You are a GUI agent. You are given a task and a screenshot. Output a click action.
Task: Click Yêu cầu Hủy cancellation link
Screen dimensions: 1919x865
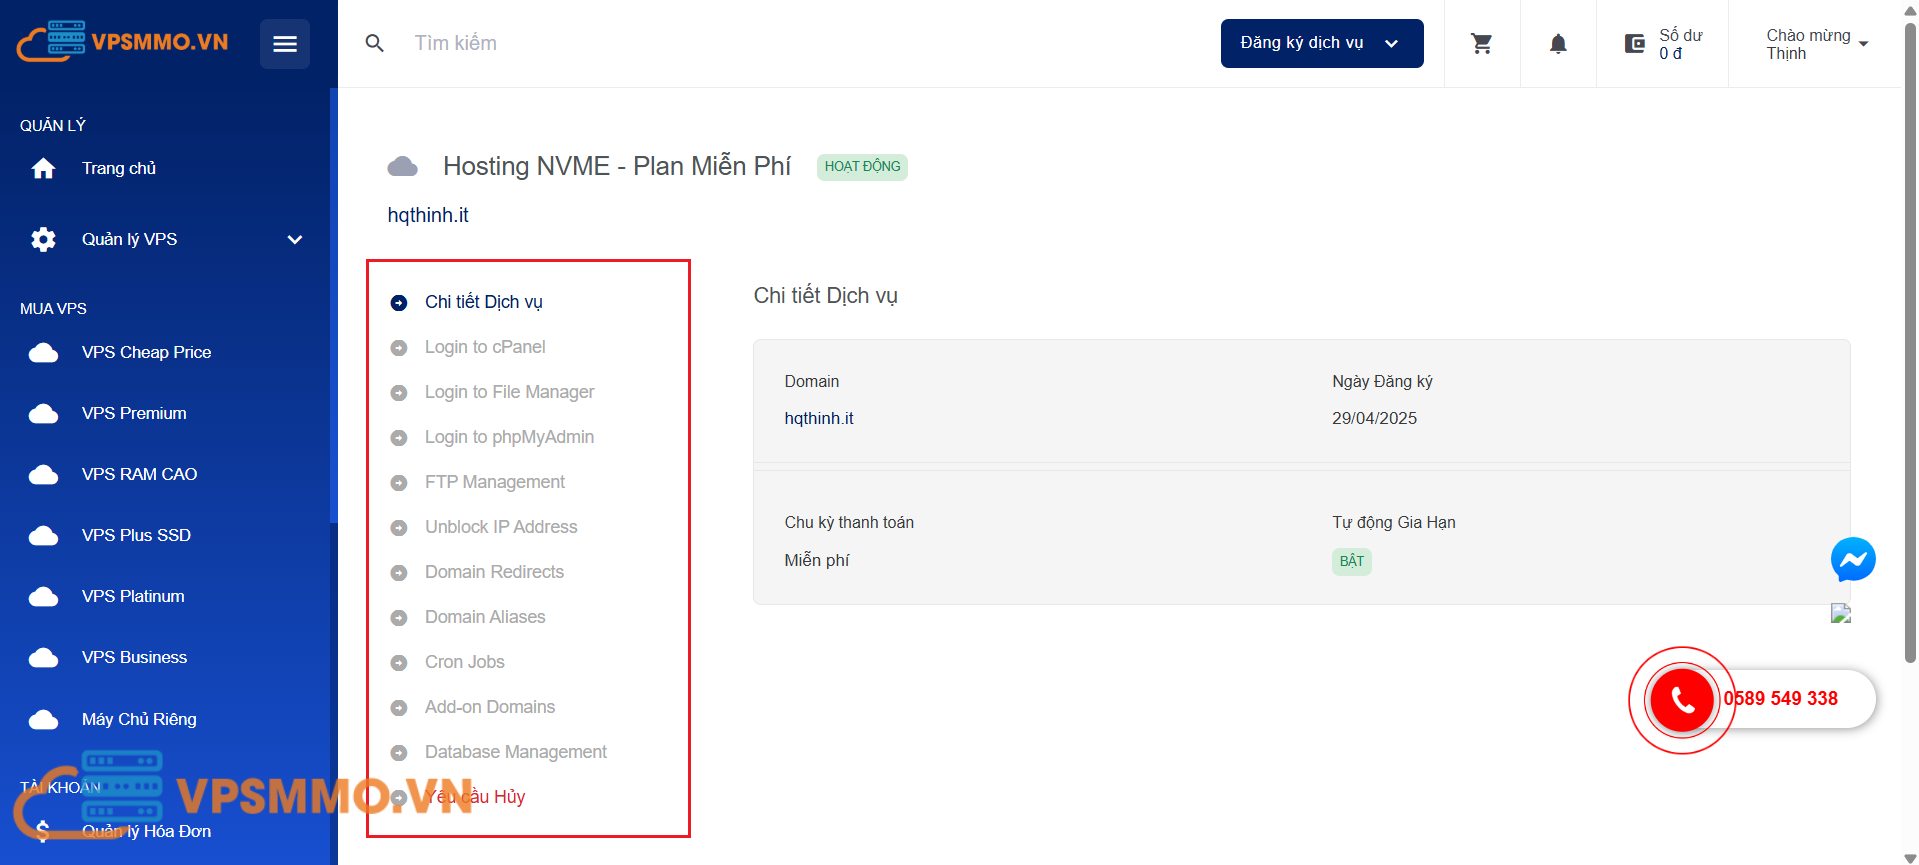(476, 797)
